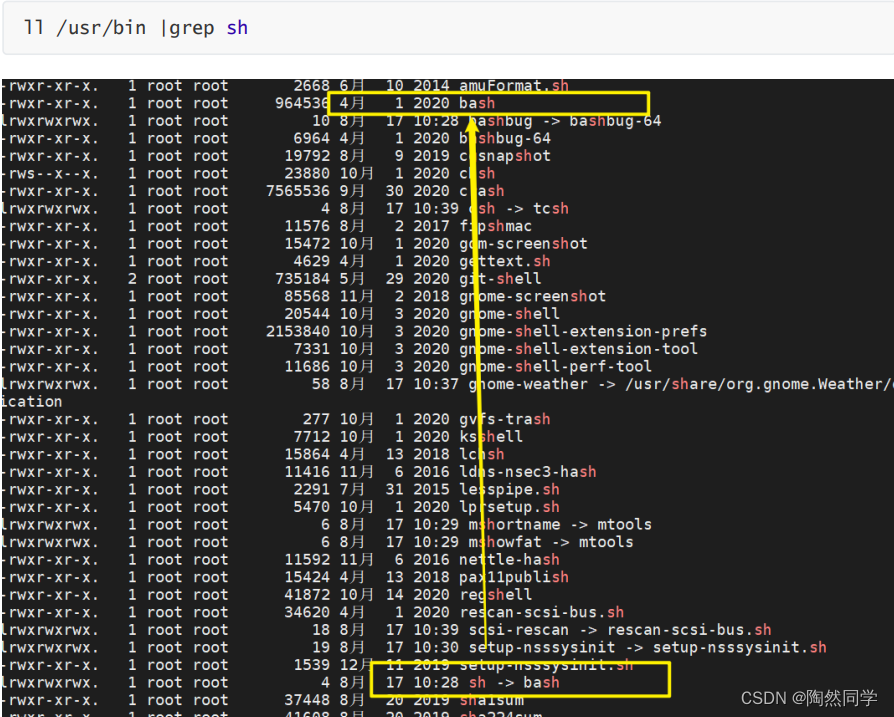Click the gettext.sh file name
This screenshot has height=717, width=894.
click(505, 261)
